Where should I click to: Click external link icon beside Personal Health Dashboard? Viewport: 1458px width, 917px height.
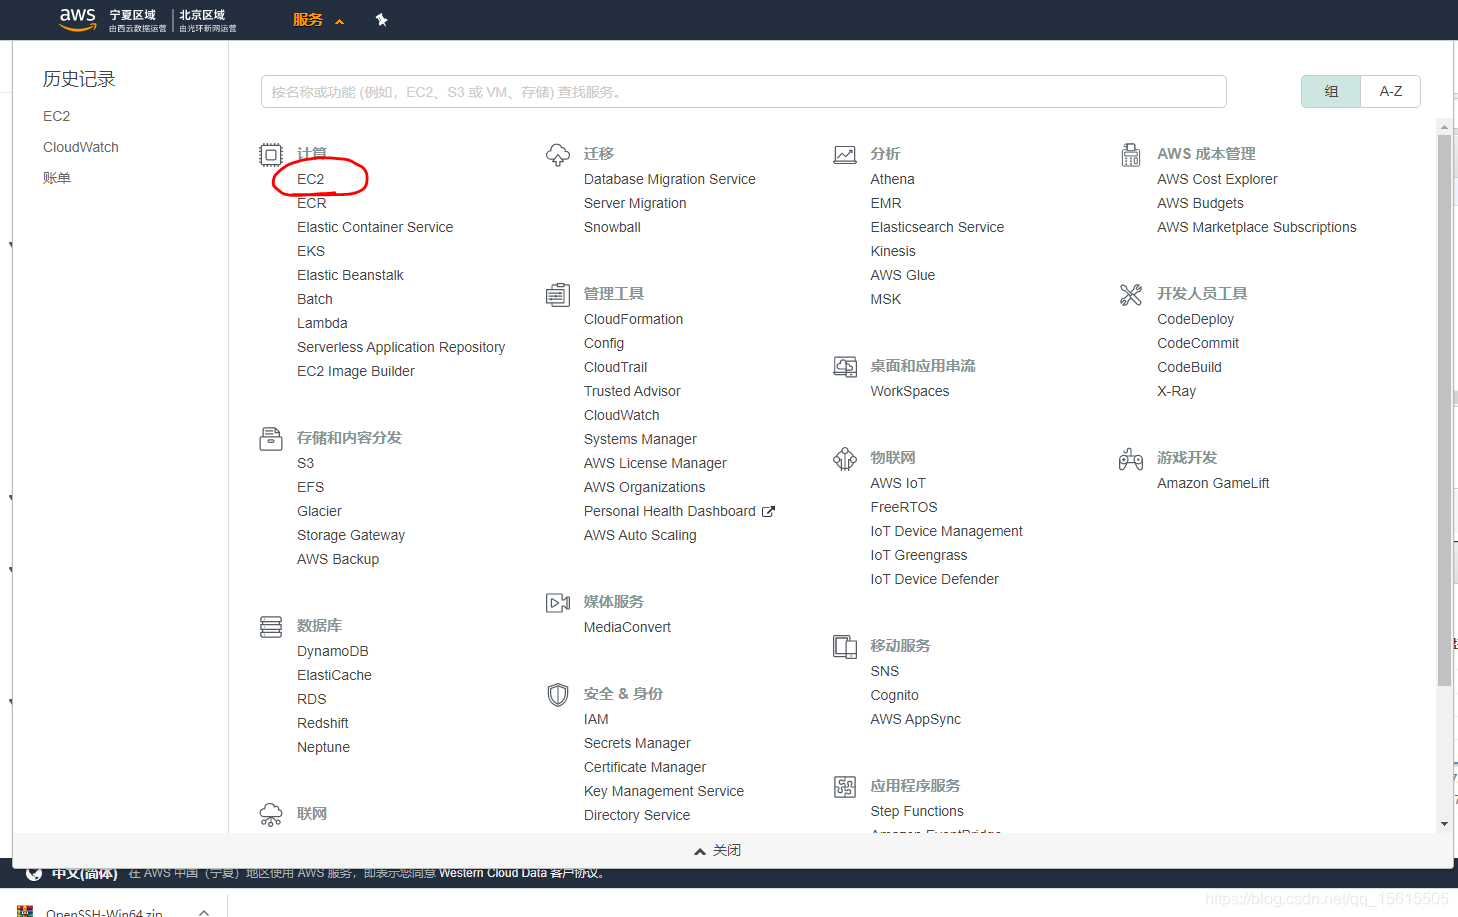point(768,511)
